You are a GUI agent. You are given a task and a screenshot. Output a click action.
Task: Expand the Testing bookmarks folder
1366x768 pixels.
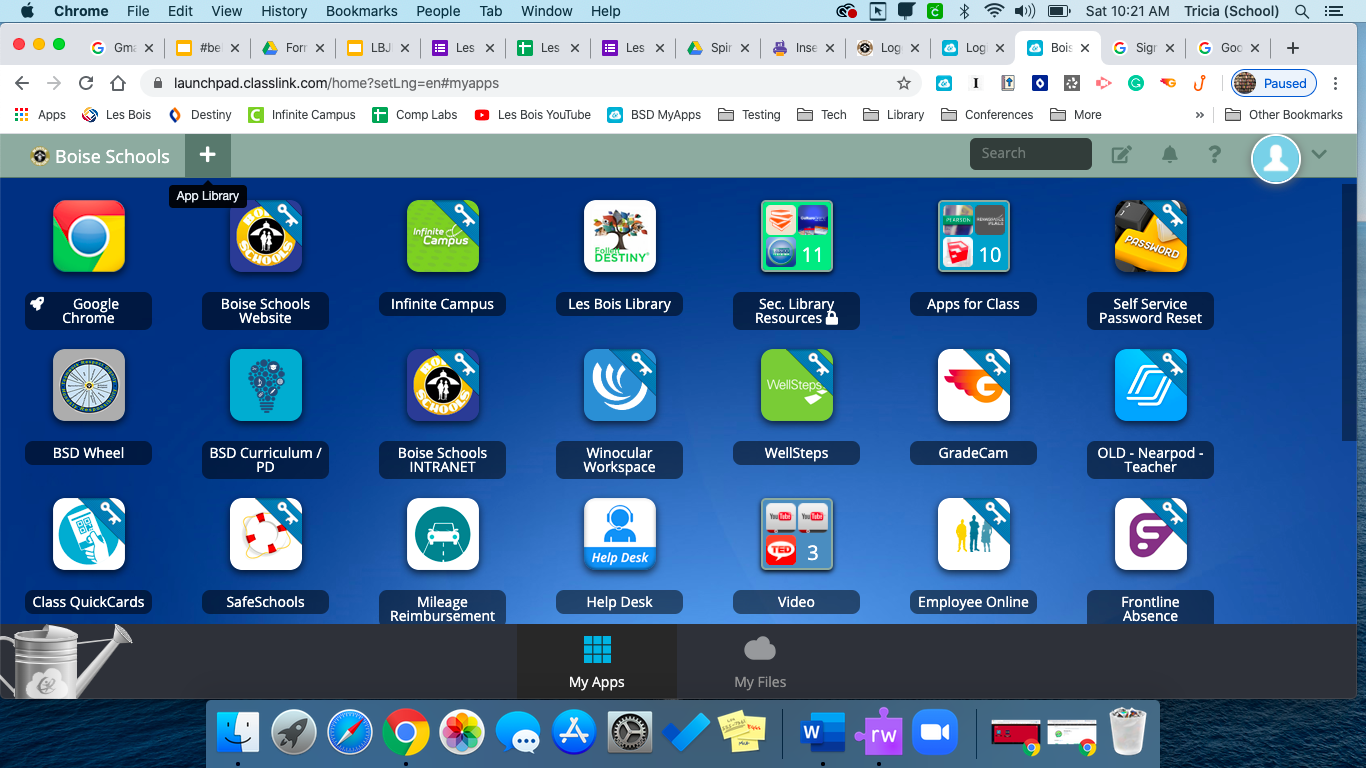[749, 115]
